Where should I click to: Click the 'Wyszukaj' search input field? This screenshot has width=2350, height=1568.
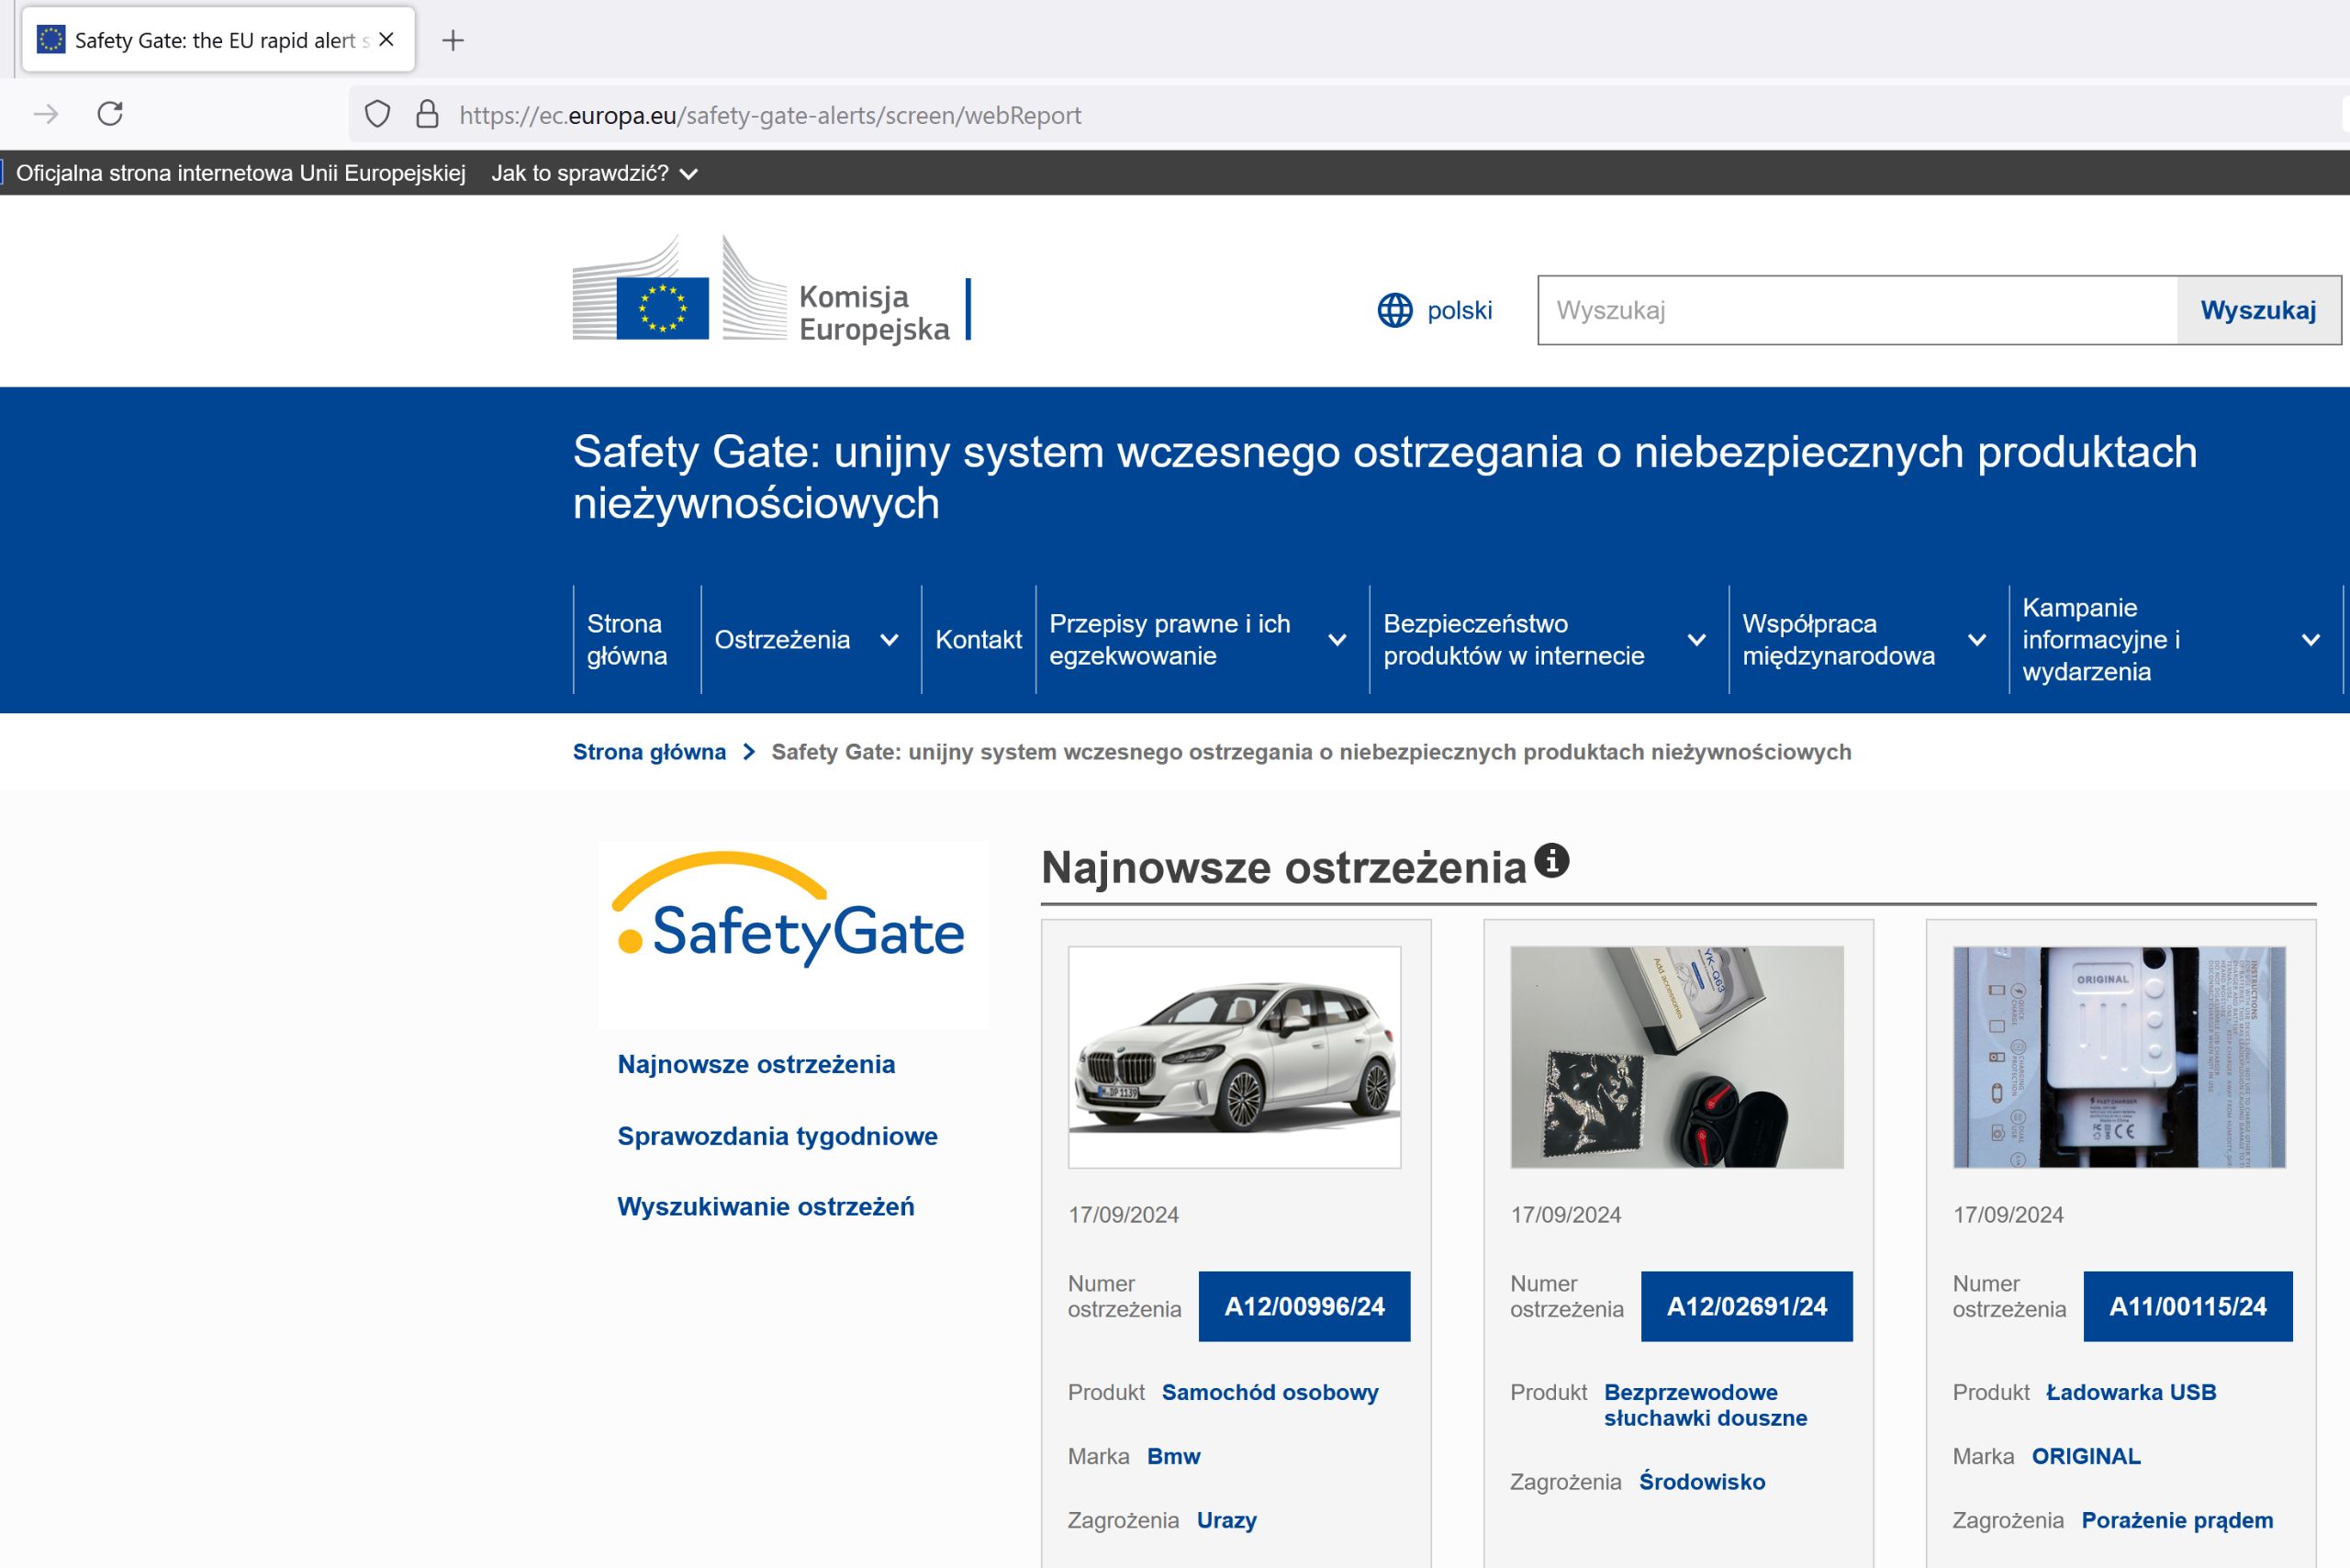(1858, 310)
